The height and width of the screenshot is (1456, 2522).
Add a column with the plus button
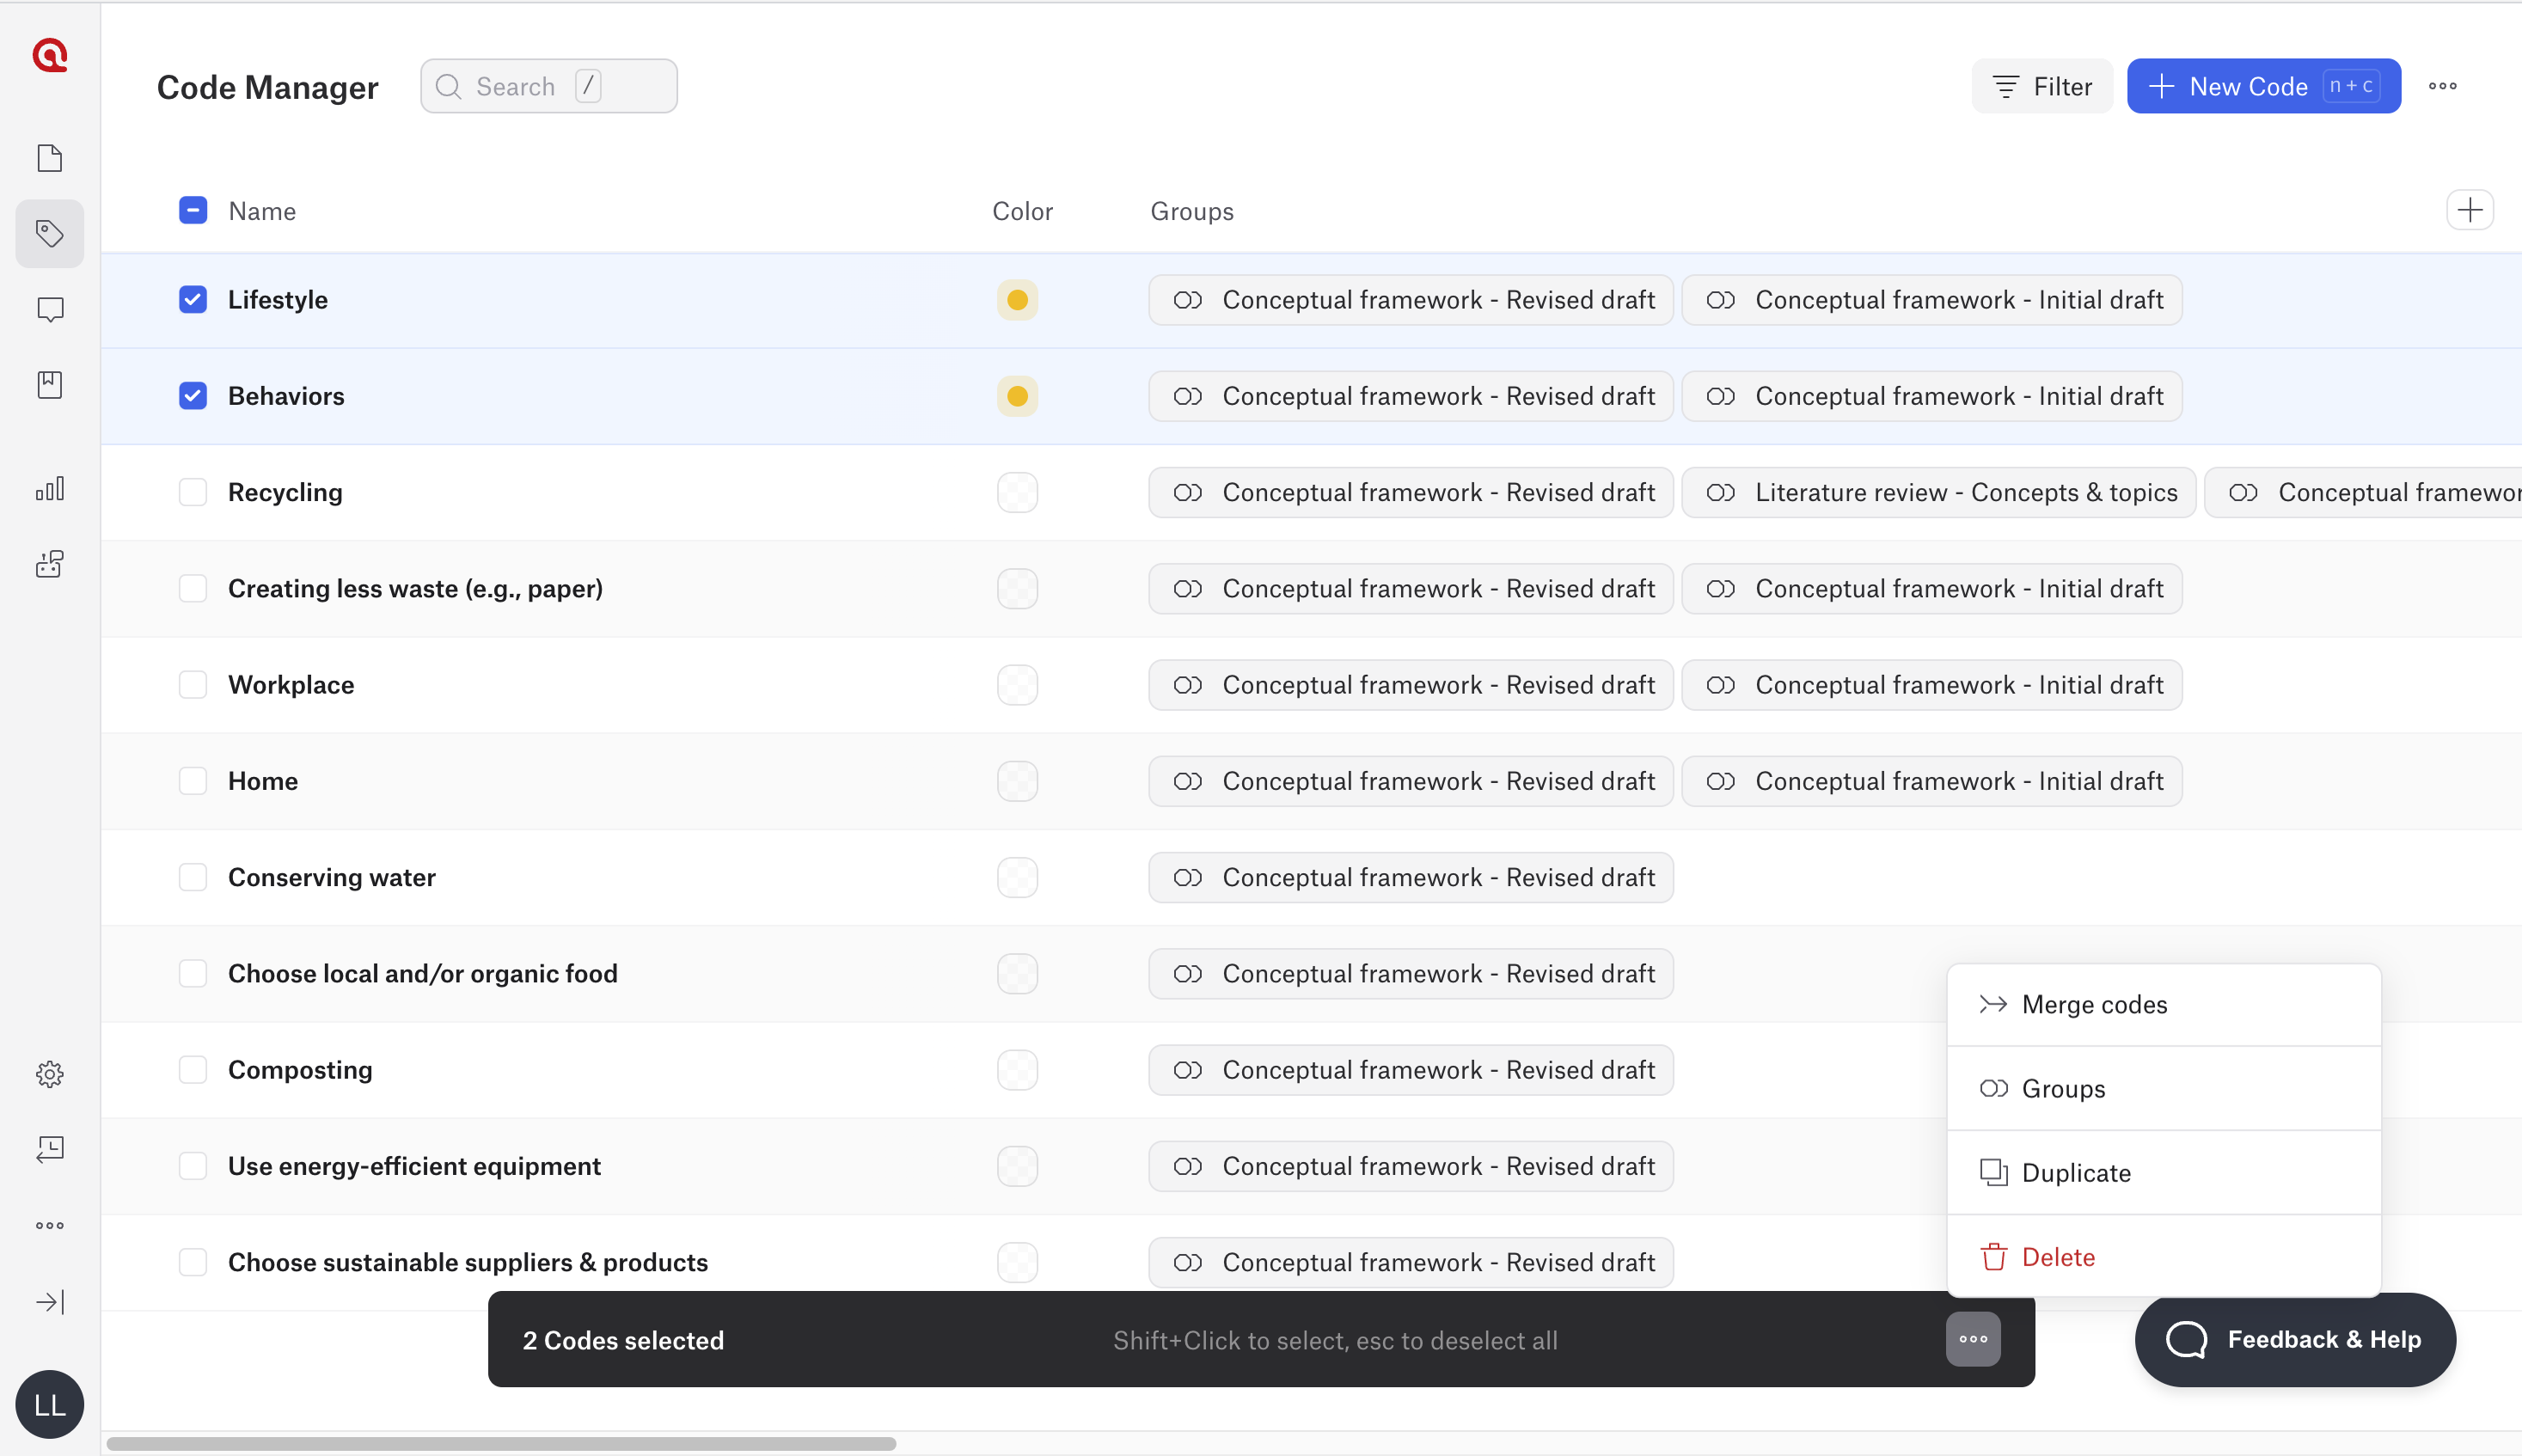tap(2469, 210)
